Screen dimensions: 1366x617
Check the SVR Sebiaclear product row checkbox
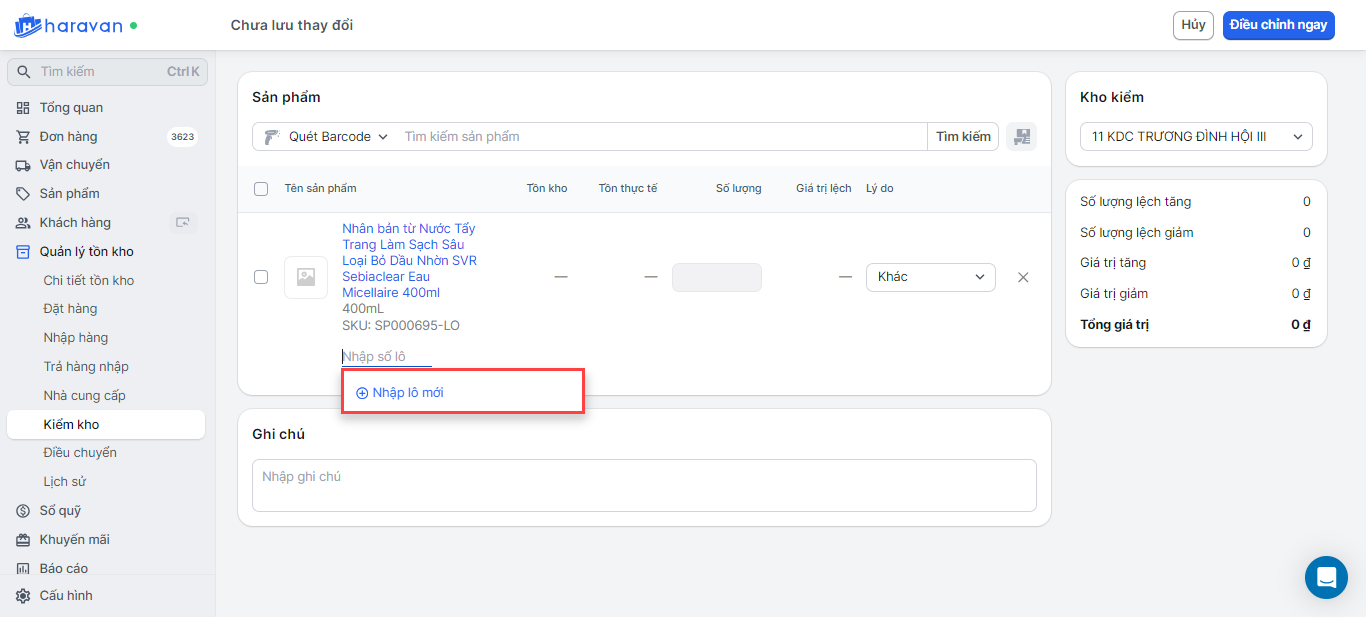point(261,277)
